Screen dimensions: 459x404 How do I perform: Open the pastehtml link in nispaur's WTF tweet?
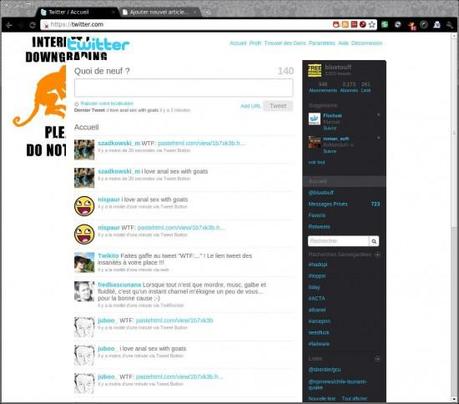181,228
